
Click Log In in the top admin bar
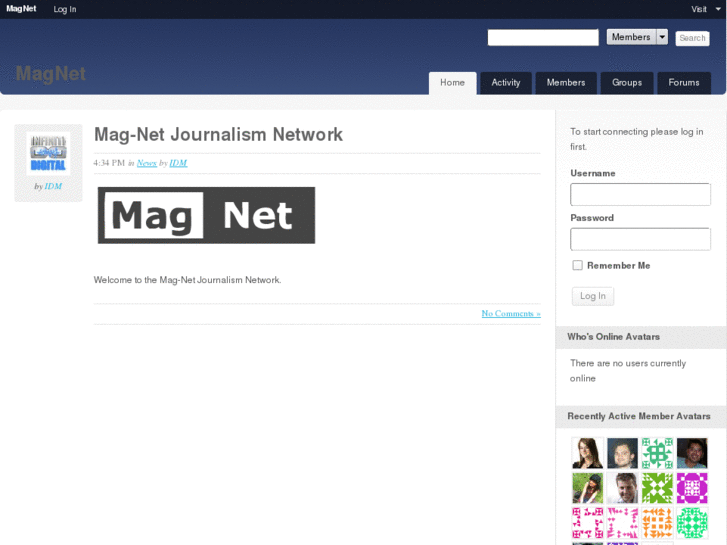(64, 9)
